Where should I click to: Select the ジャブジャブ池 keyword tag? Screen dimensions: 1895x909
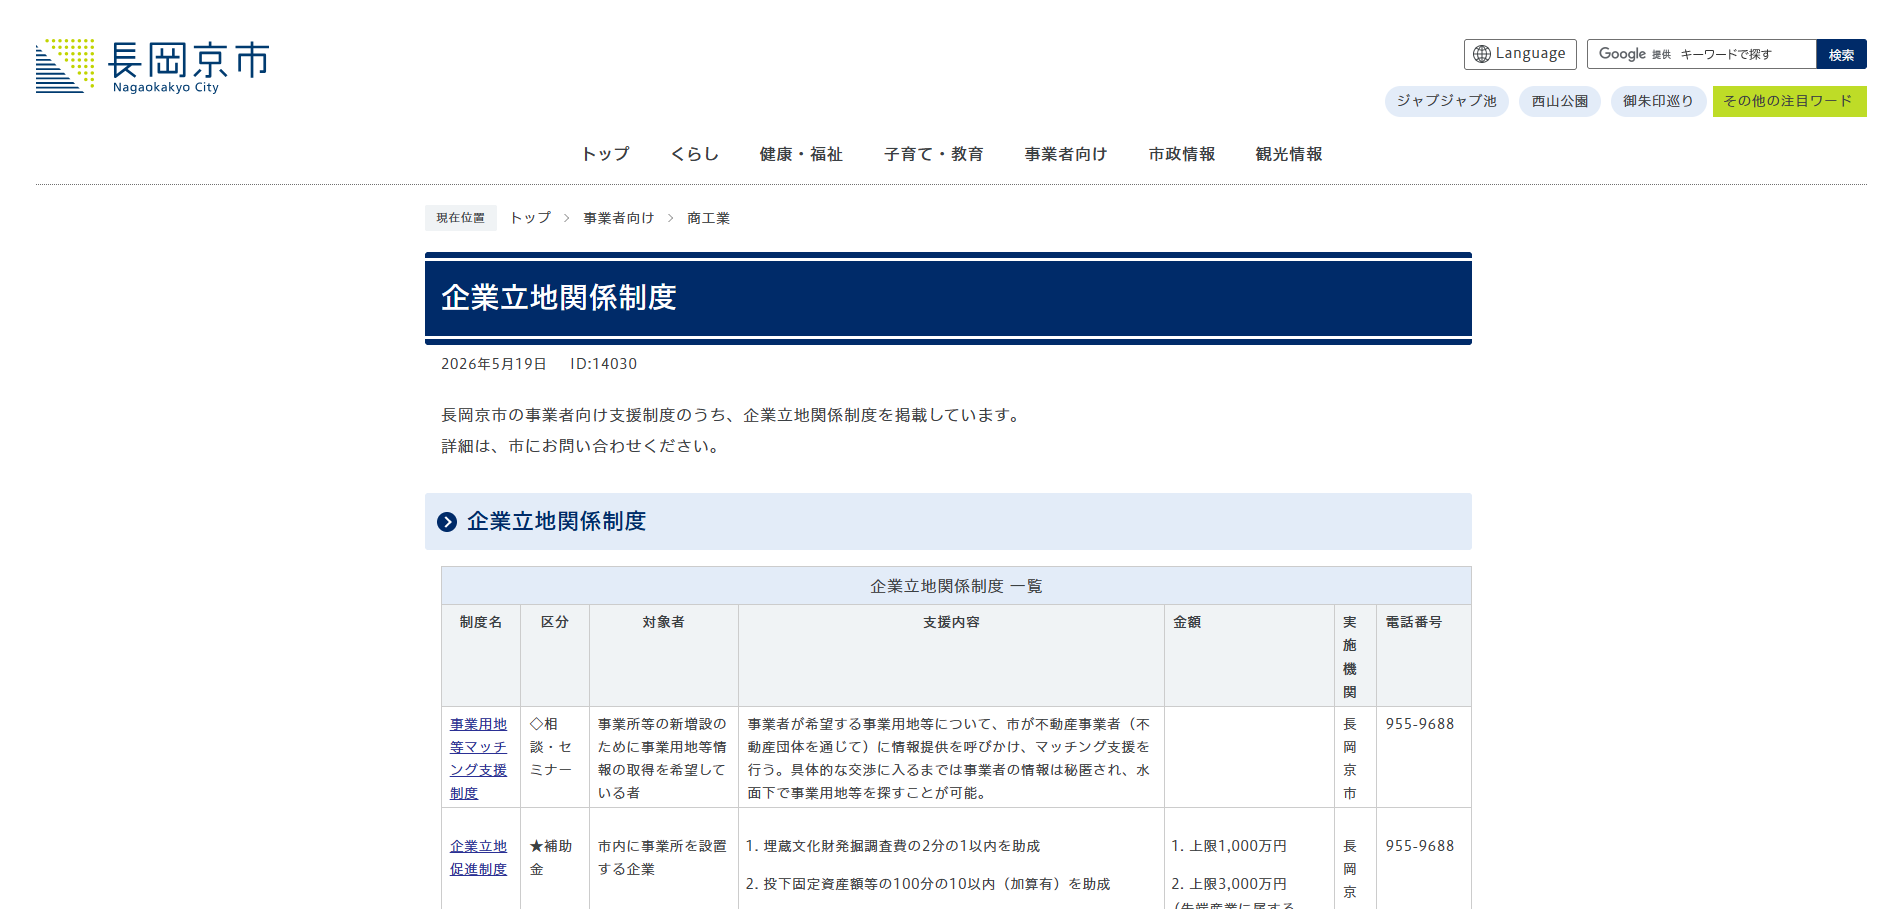tap(1447, 101)
